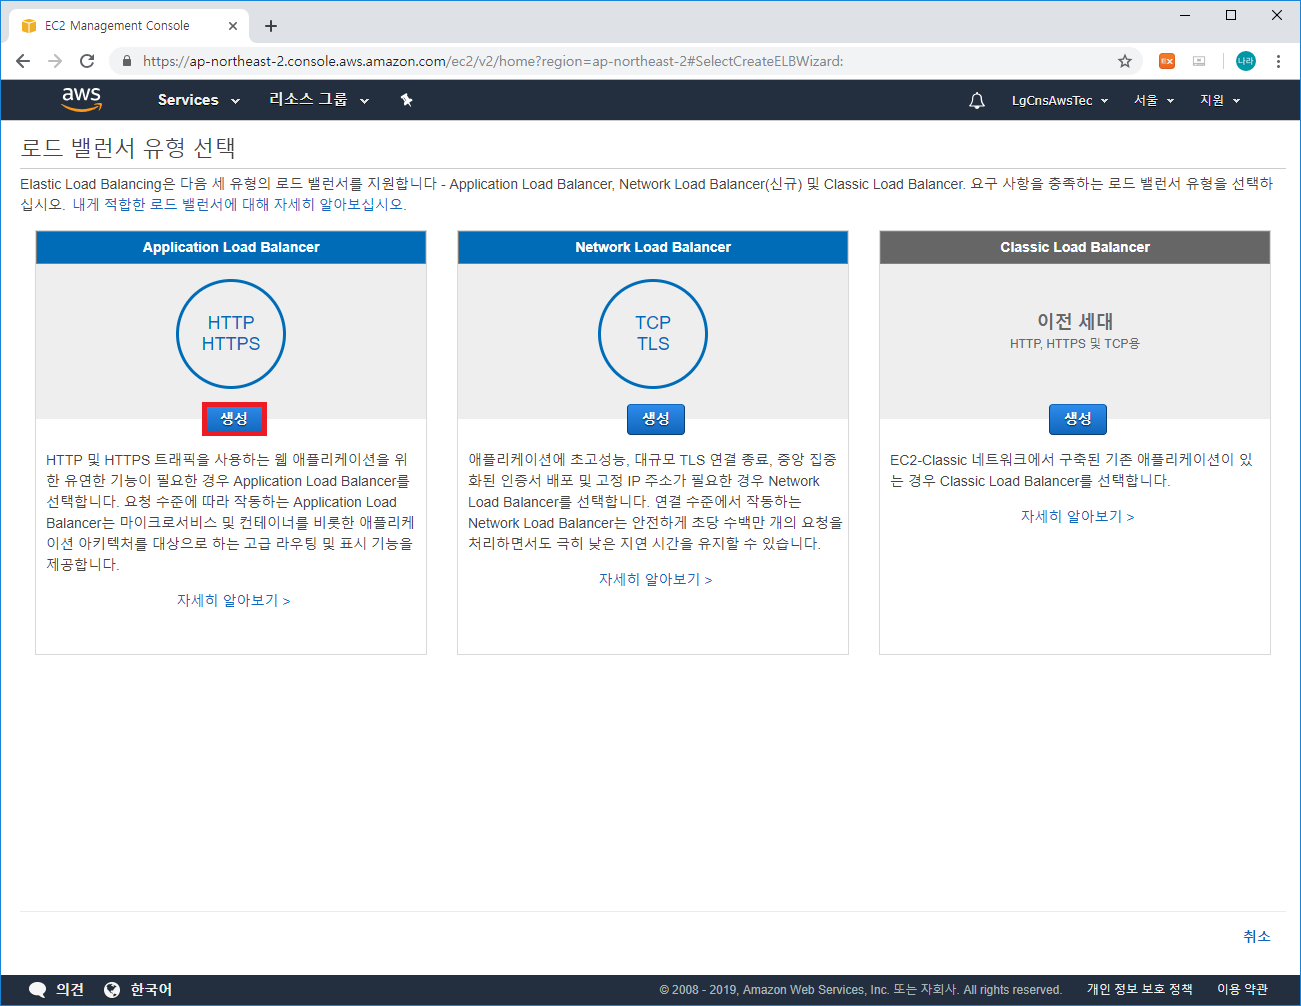The image size is (1301, 1006).
Task: Click the globe language icon
Action: (112, 990)
